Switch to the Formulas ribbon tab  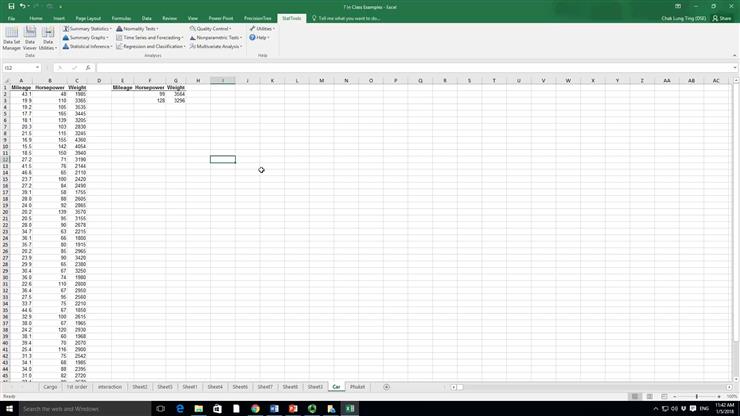(x=121, y=18)
